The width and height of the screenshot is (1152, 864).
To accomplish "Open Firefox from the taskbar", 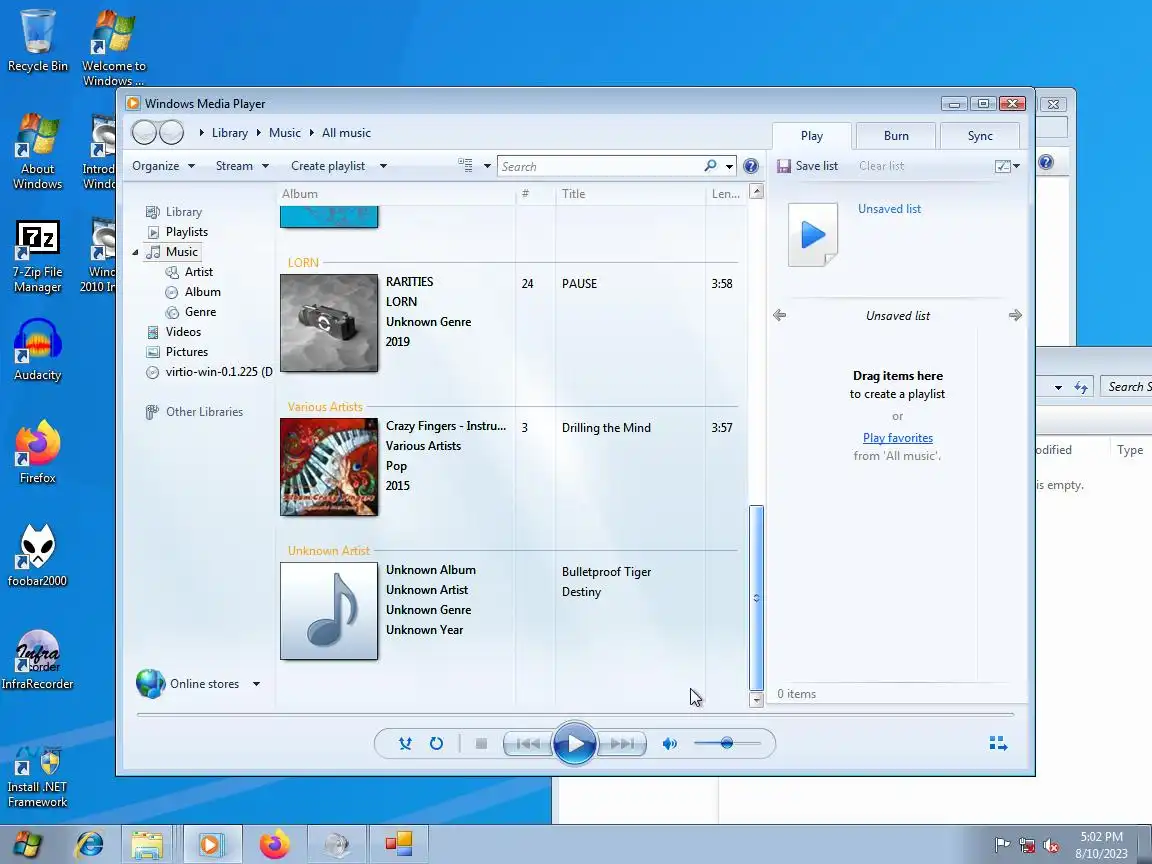I will [274, 844].
